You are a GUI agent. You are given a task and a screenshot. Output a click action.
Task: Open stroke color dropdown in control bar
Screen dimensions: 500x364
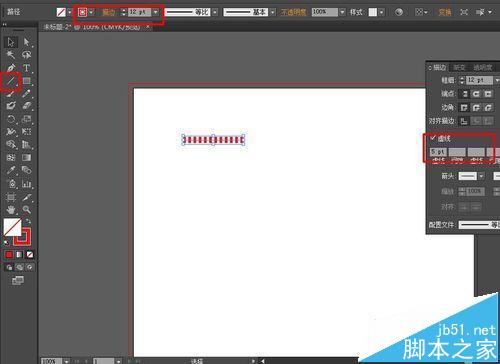pos(91,12)
